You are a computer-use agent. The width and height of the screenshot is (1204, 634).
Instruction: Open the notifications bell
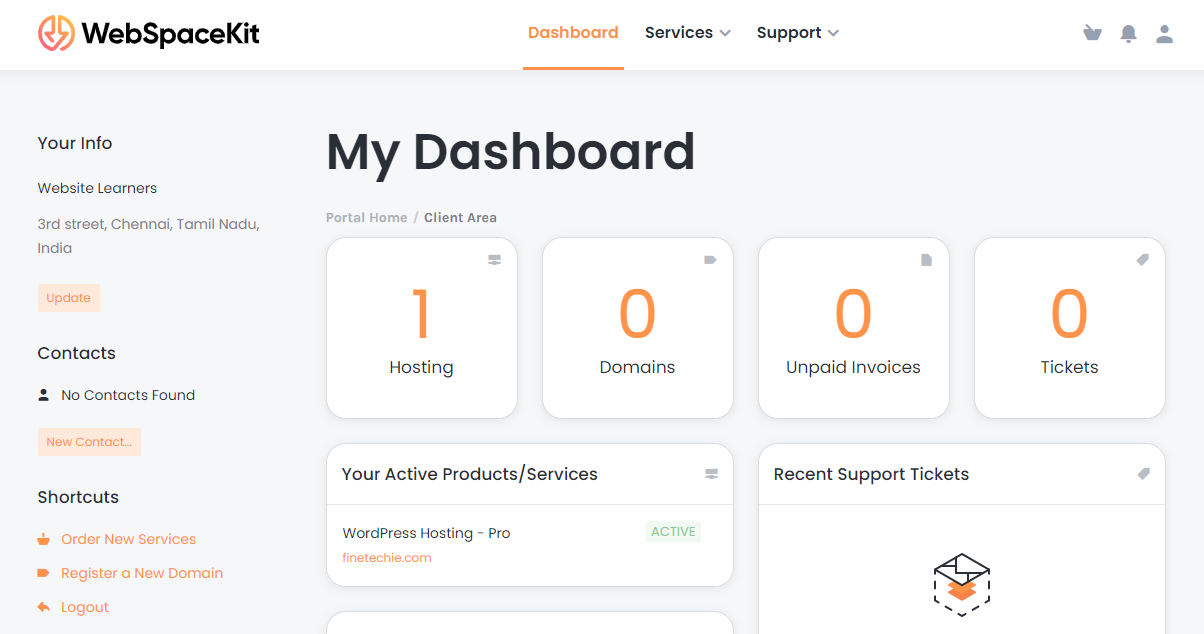pos(1128,34)
